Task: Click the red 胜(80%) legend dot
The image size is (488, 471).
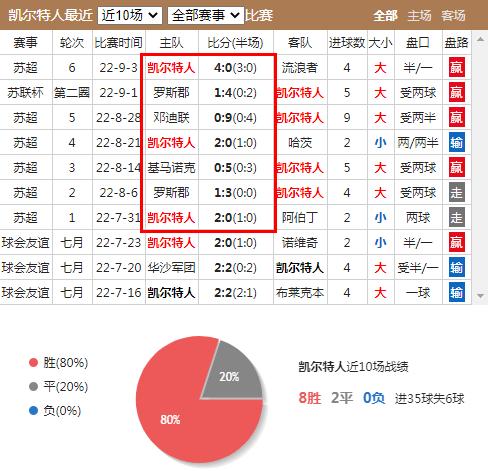Action: click(33, 363)
